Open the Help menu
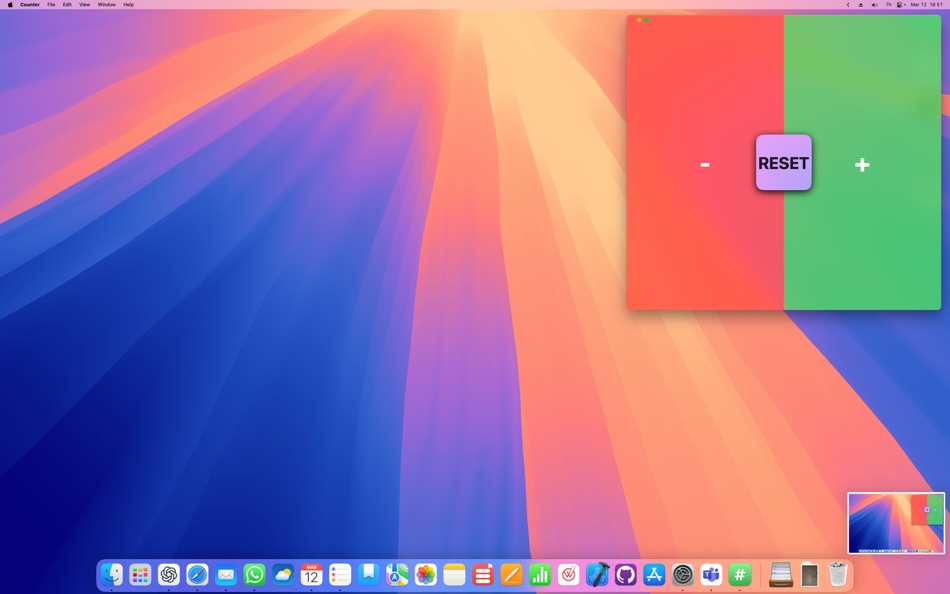Screen dimensions: 950x594 click(x=128, y=4)
